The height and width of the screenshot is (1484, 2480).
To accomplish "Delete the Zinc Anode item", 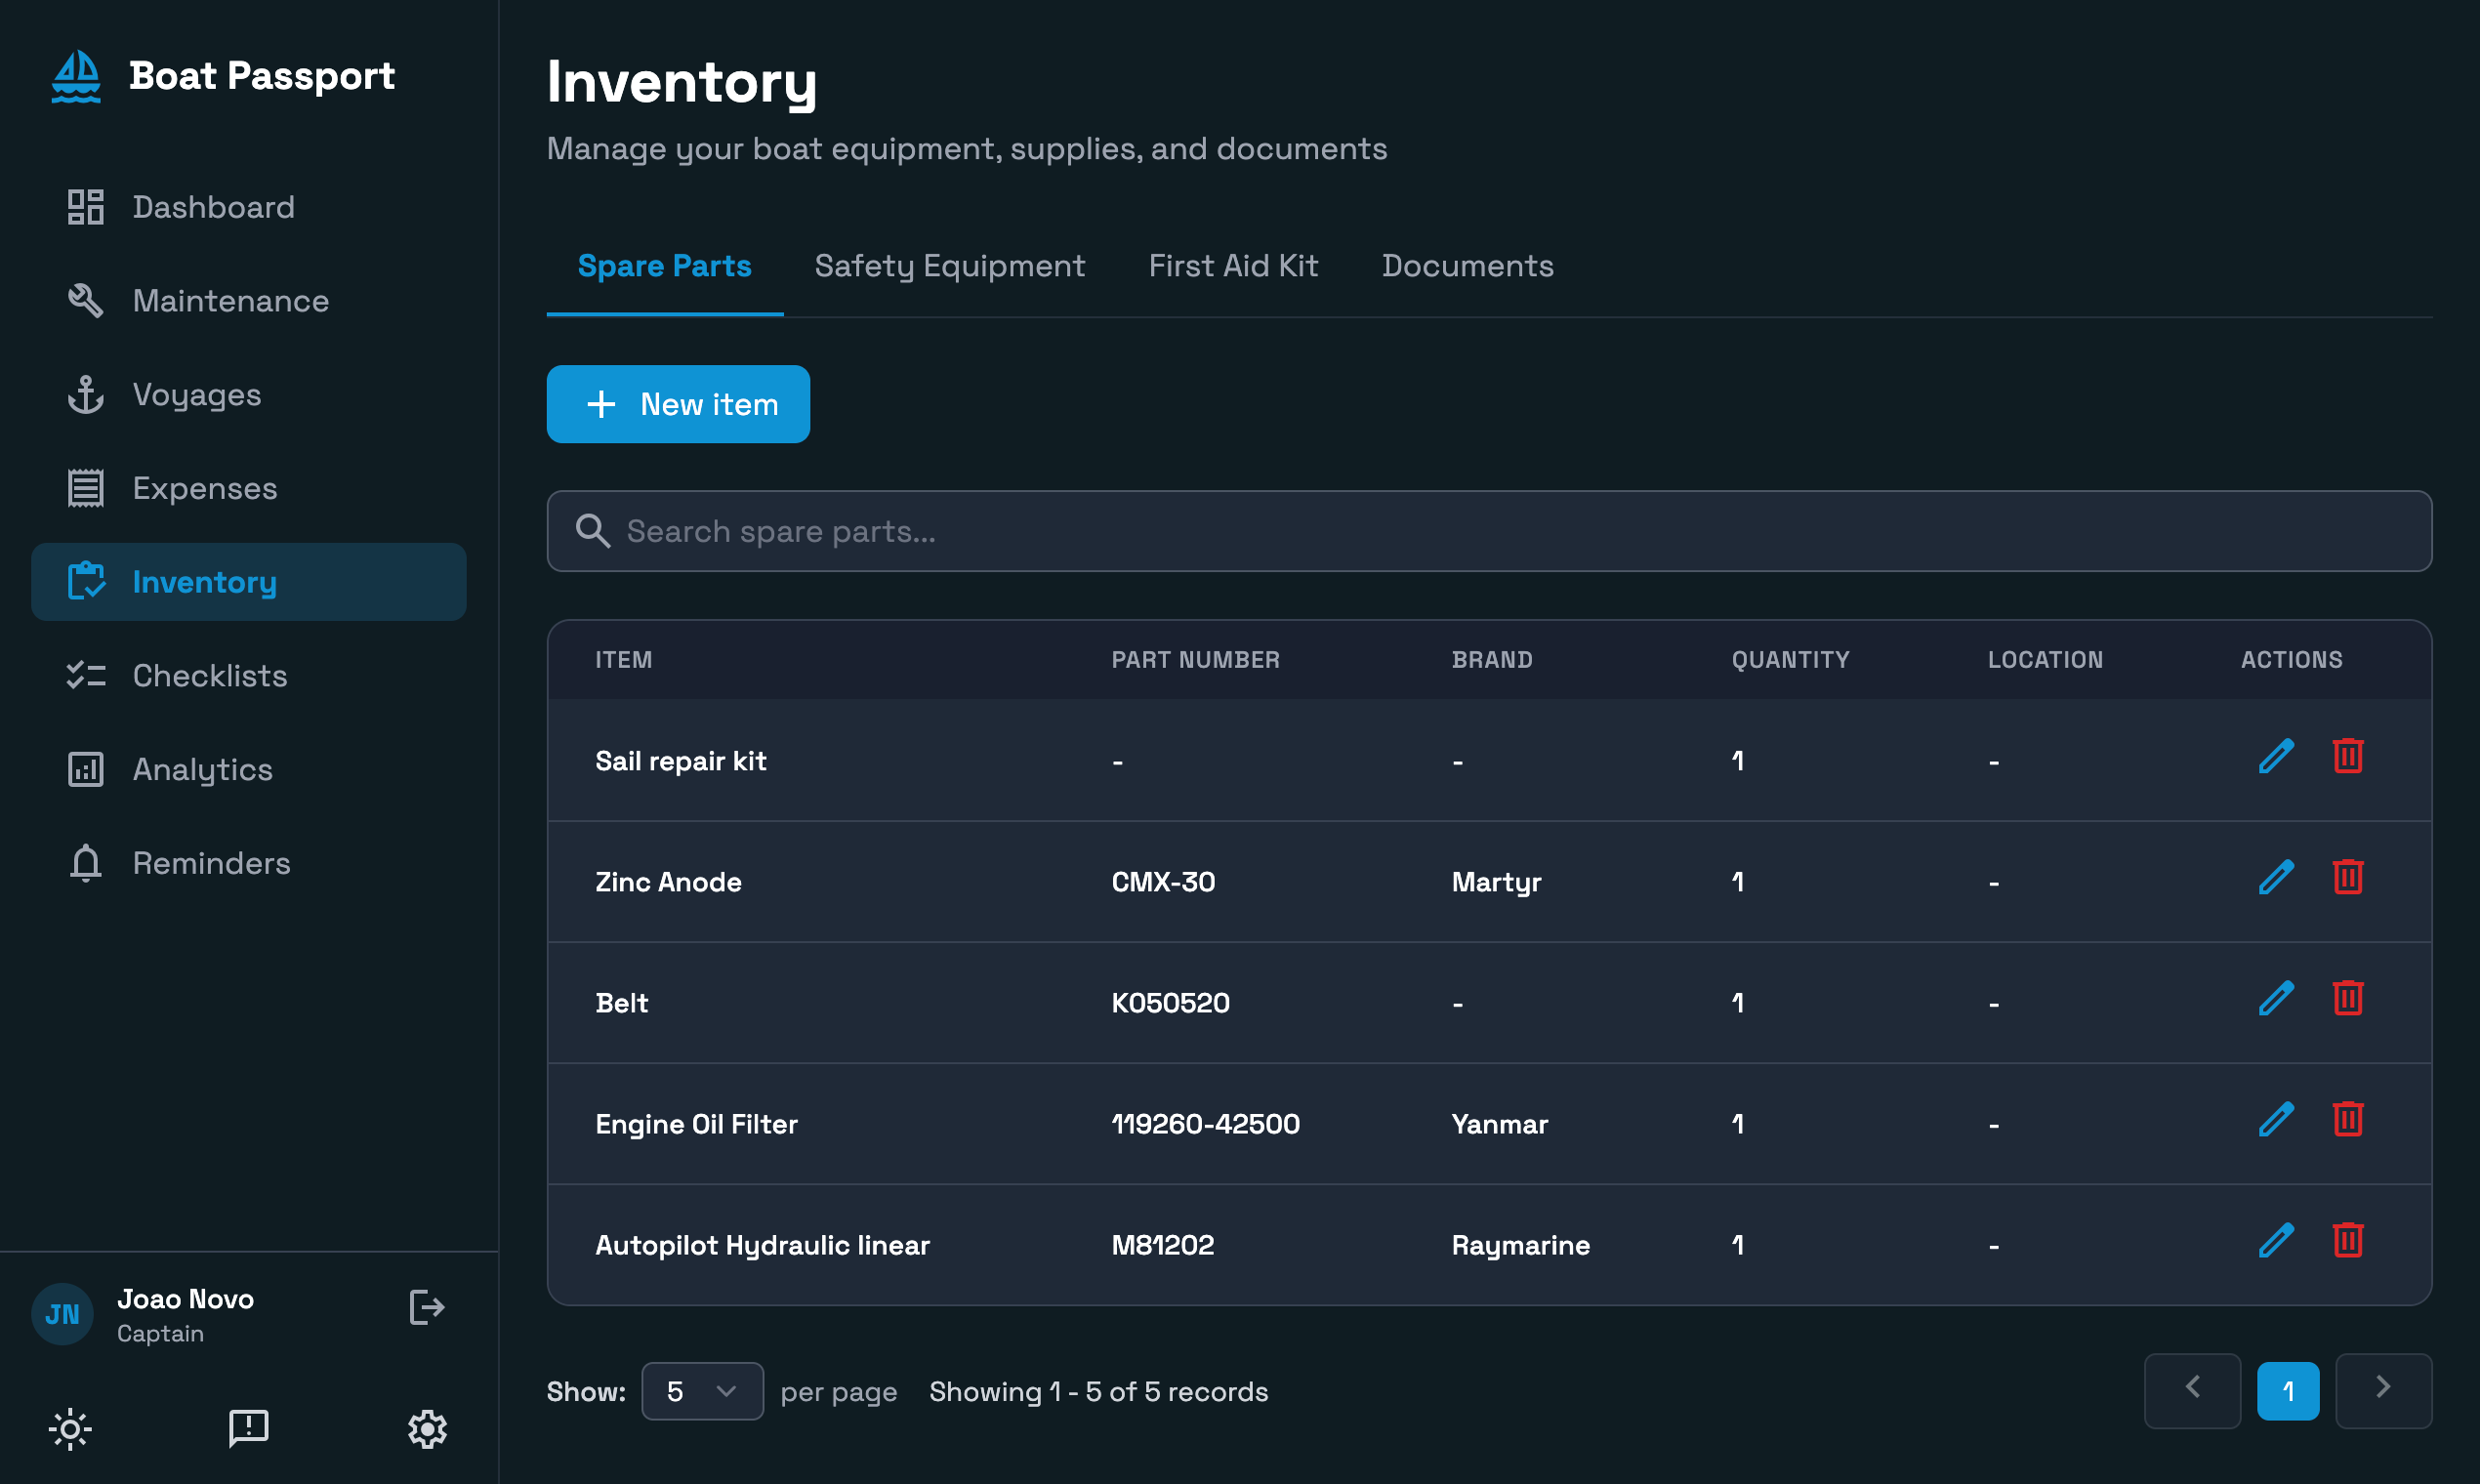I will (x=2347, y=878).
